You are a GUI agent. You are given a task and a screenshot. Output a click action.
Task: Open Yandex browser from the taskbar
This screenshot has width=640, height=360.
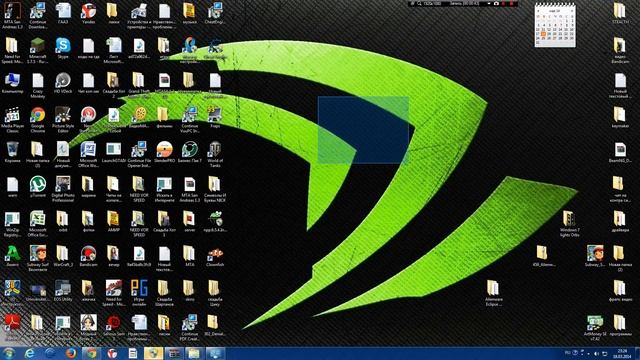click(112, 353)
